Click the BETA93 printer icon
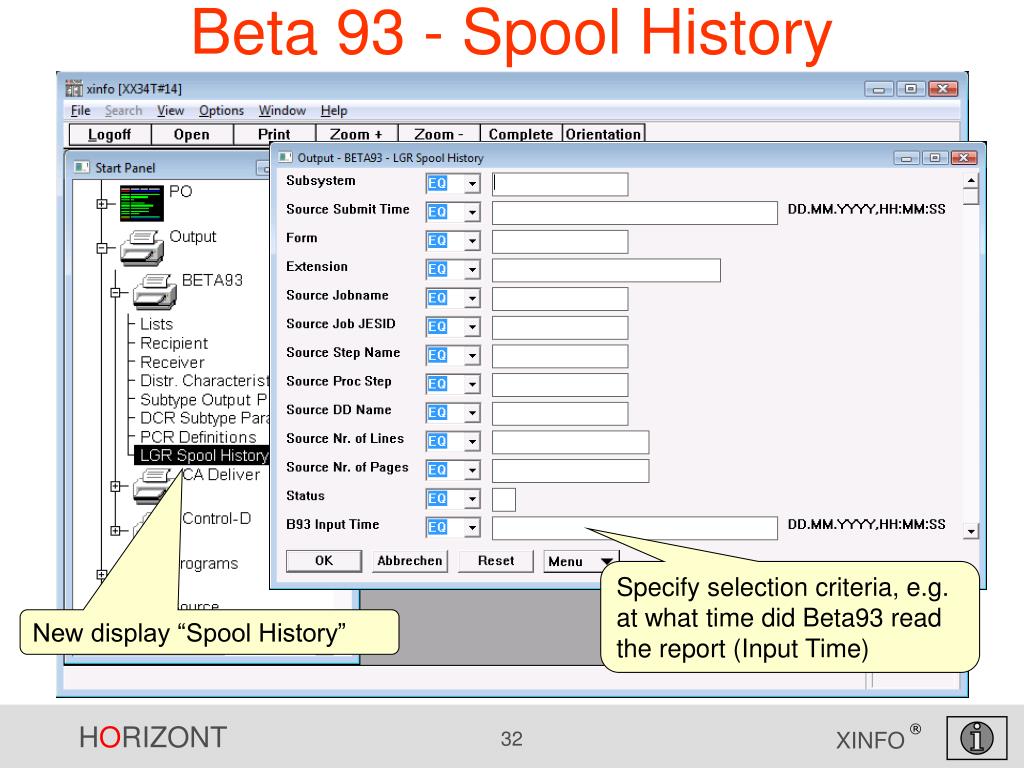The height and width of the screenshot is (768, 1024). [x=155, y=291]
